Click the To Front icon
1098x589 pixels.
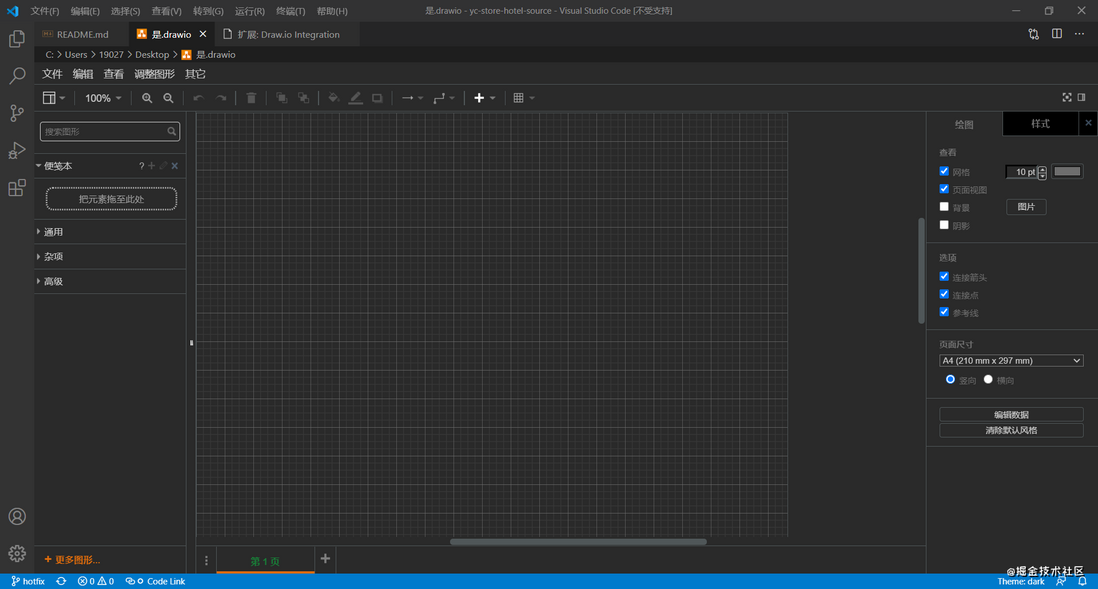tap(282, 98)
